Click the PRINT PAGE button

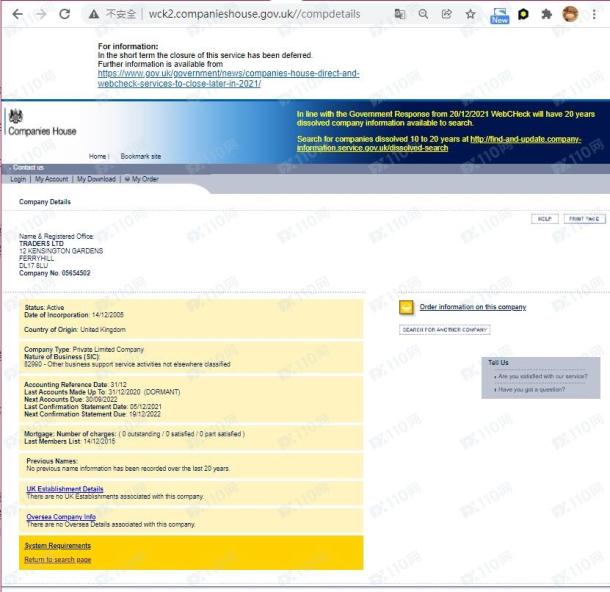584,219
